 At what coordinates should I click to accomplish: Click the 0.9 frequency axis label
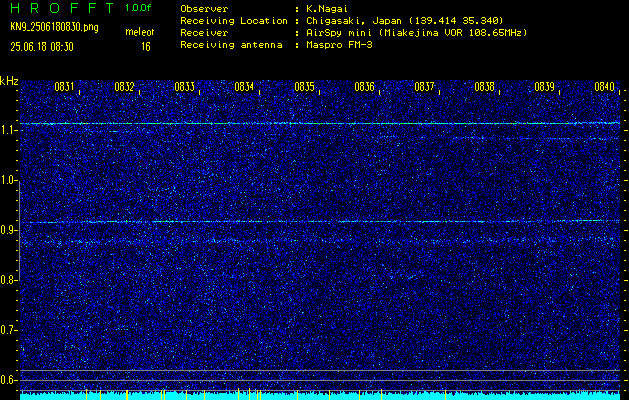(x=8, y=230)
